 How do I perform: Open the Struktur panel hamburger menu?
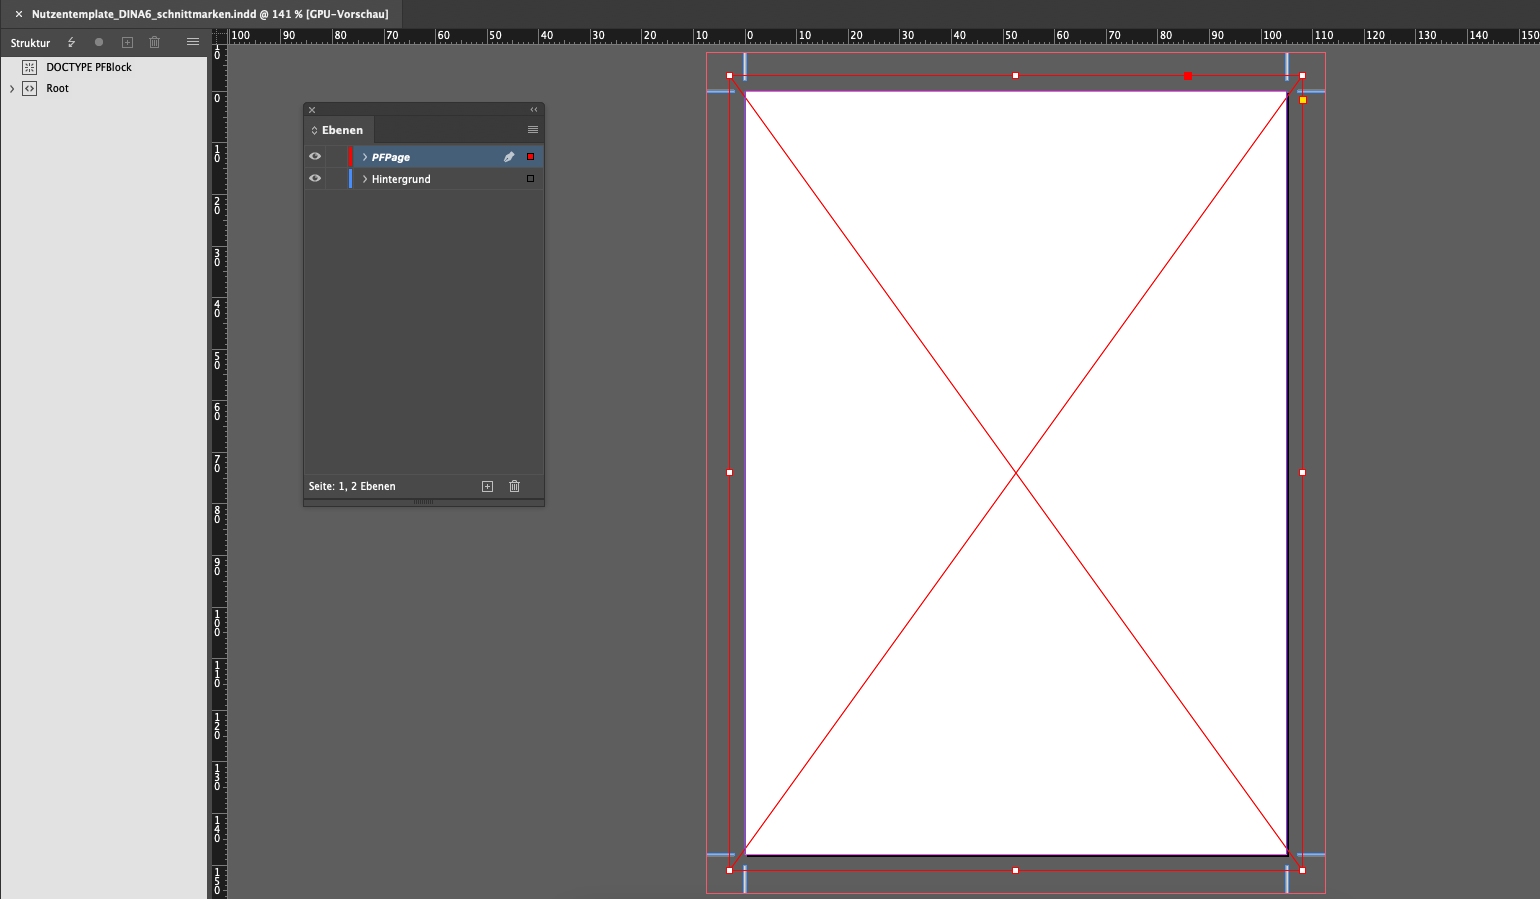(x=193, y=42)
